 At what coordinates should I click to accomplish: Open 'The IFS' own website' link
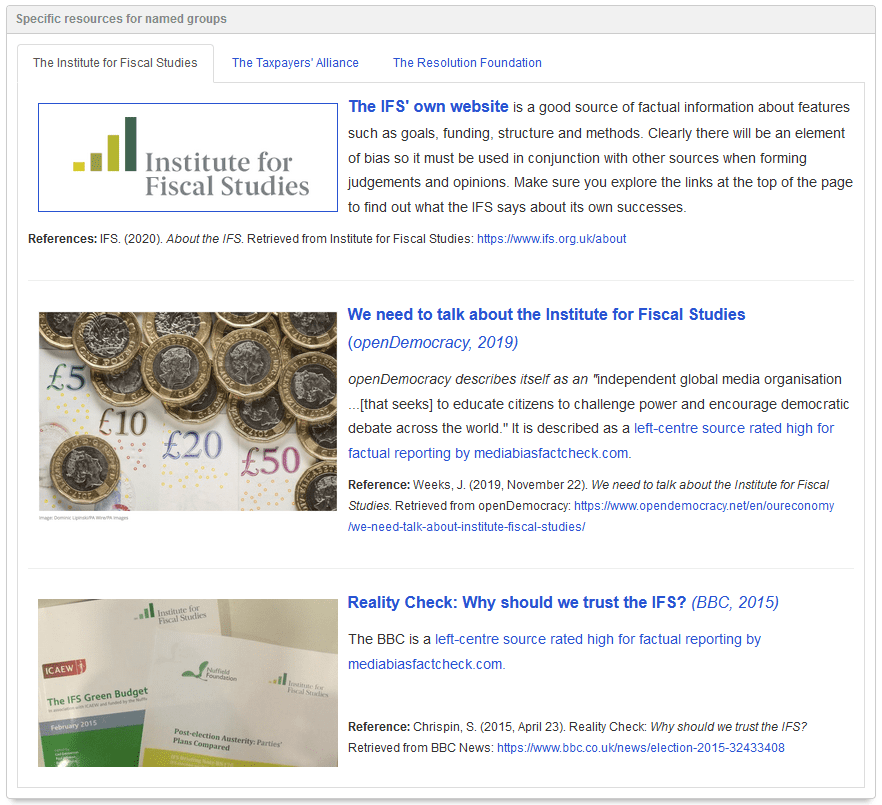428,106
